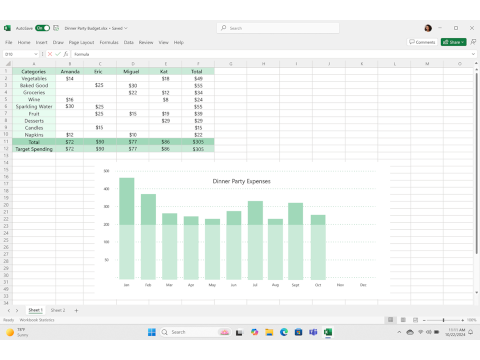Image resolution: width=480 pixels, height=360 pixels.
Task: Click the green Share button
Action: pyautogui.click(x=453, y=42)
